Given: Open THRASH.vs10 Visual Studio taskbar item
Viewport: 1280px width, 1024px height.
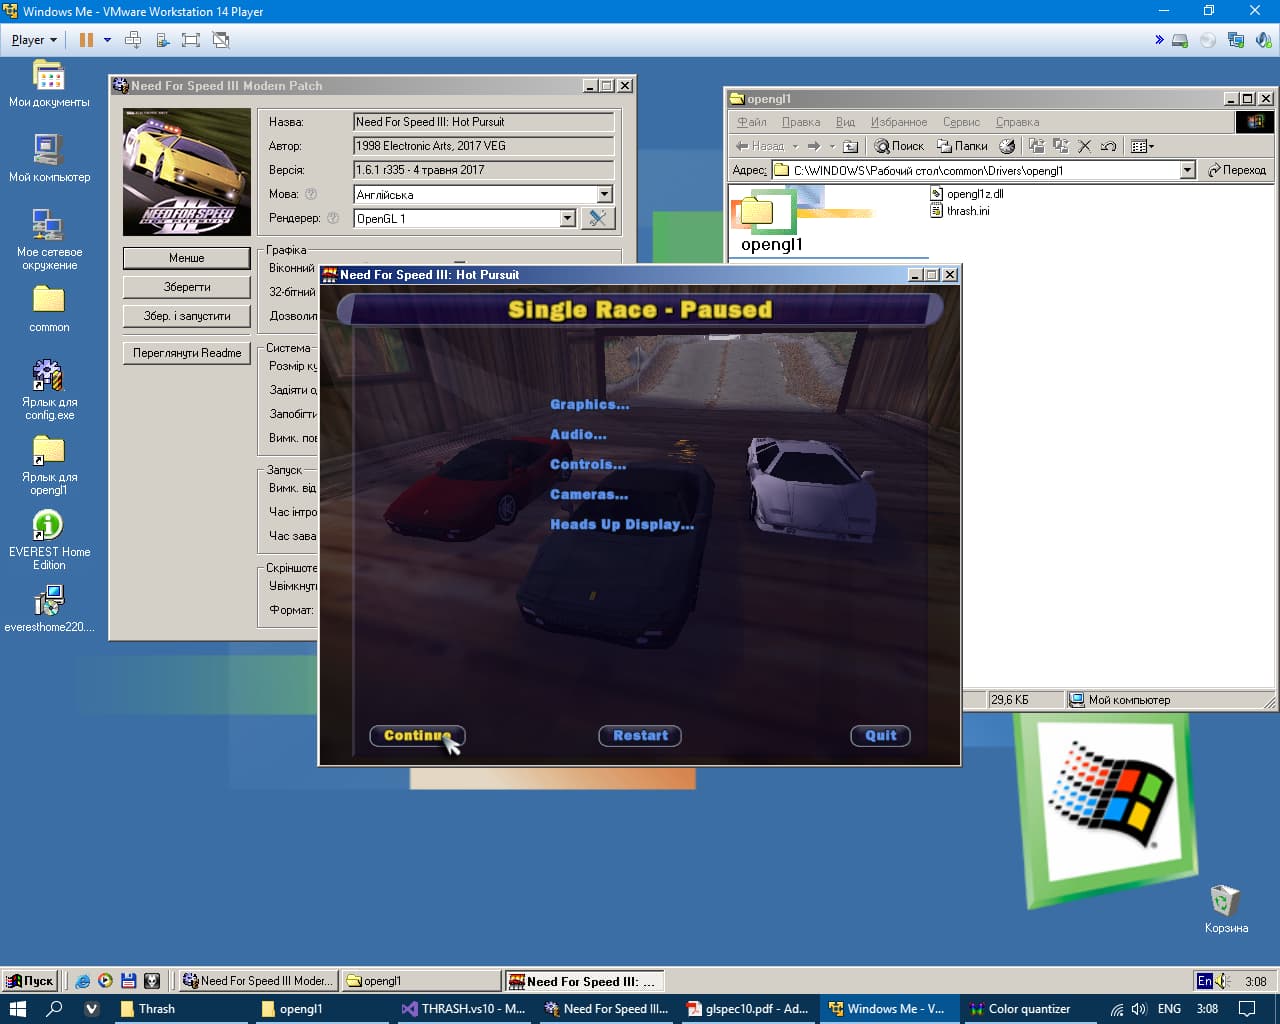Looking at the screenshot, I should (x=463, y=1009).
